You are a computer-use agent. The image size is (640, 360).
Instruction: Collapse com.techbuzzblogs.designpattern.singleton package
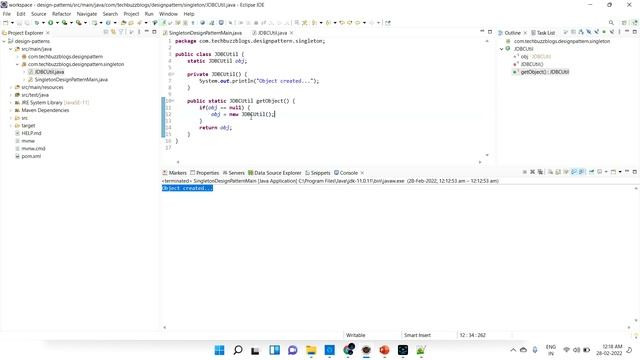click(x=17, y=64)
